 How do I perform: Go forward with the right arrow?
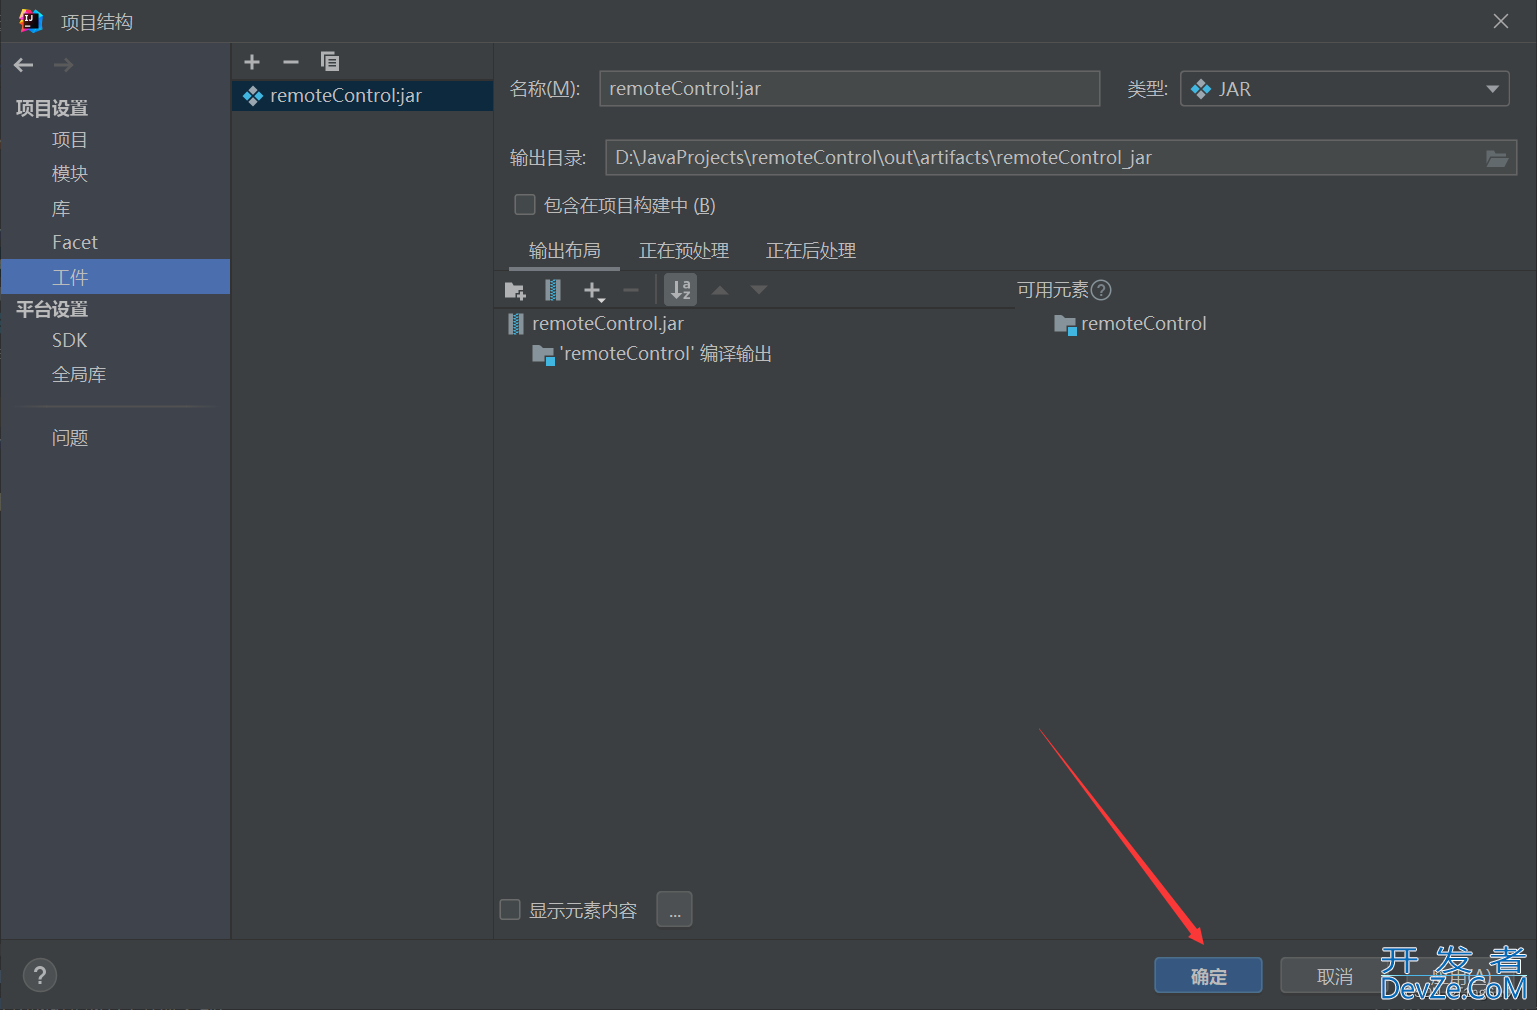(63, 65)
